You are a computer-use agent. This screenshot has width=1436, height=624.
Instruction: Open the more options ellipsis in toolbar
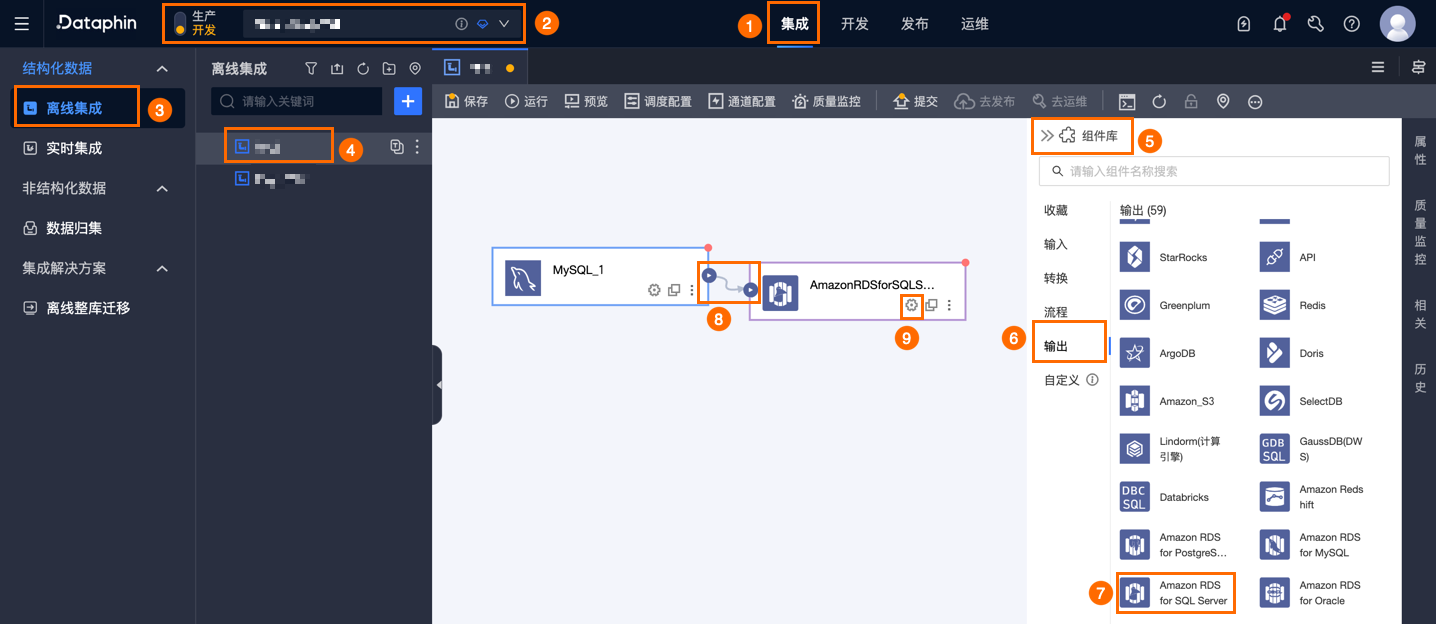coord(1255,101)
